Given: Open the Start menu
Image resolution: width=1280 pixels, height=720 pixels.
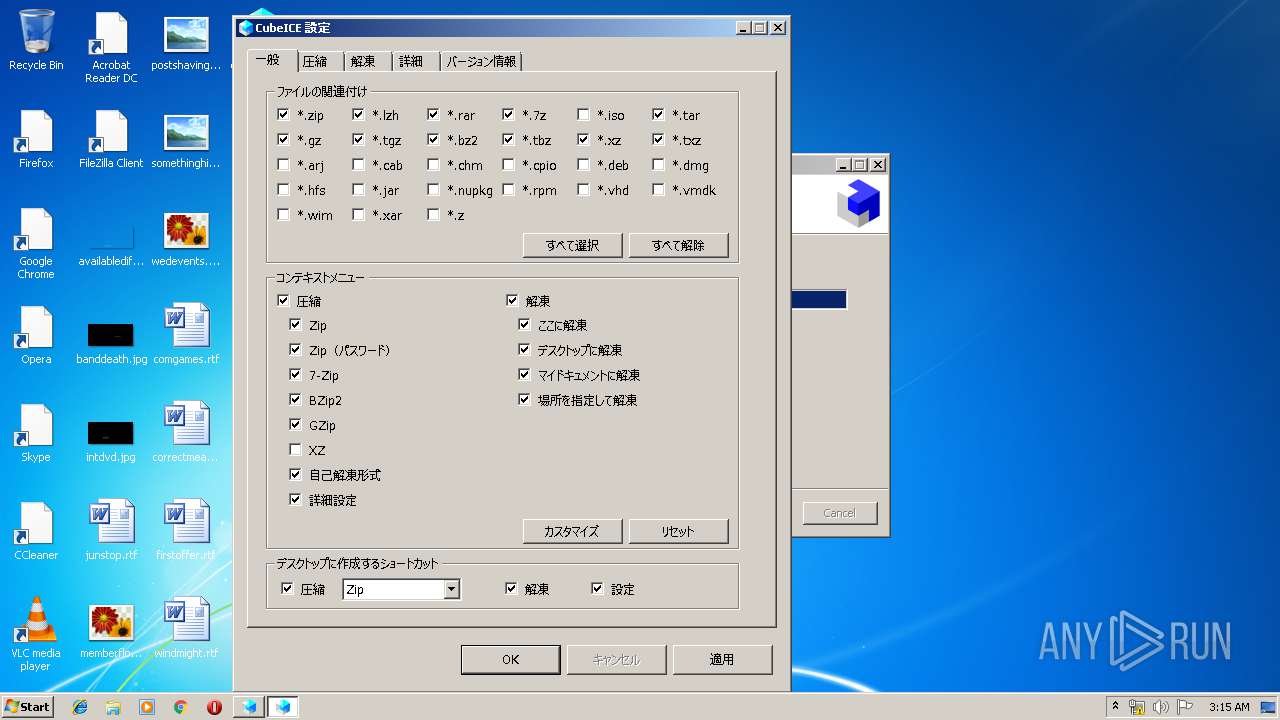Looking at the screenshot, I should (27, 707).
